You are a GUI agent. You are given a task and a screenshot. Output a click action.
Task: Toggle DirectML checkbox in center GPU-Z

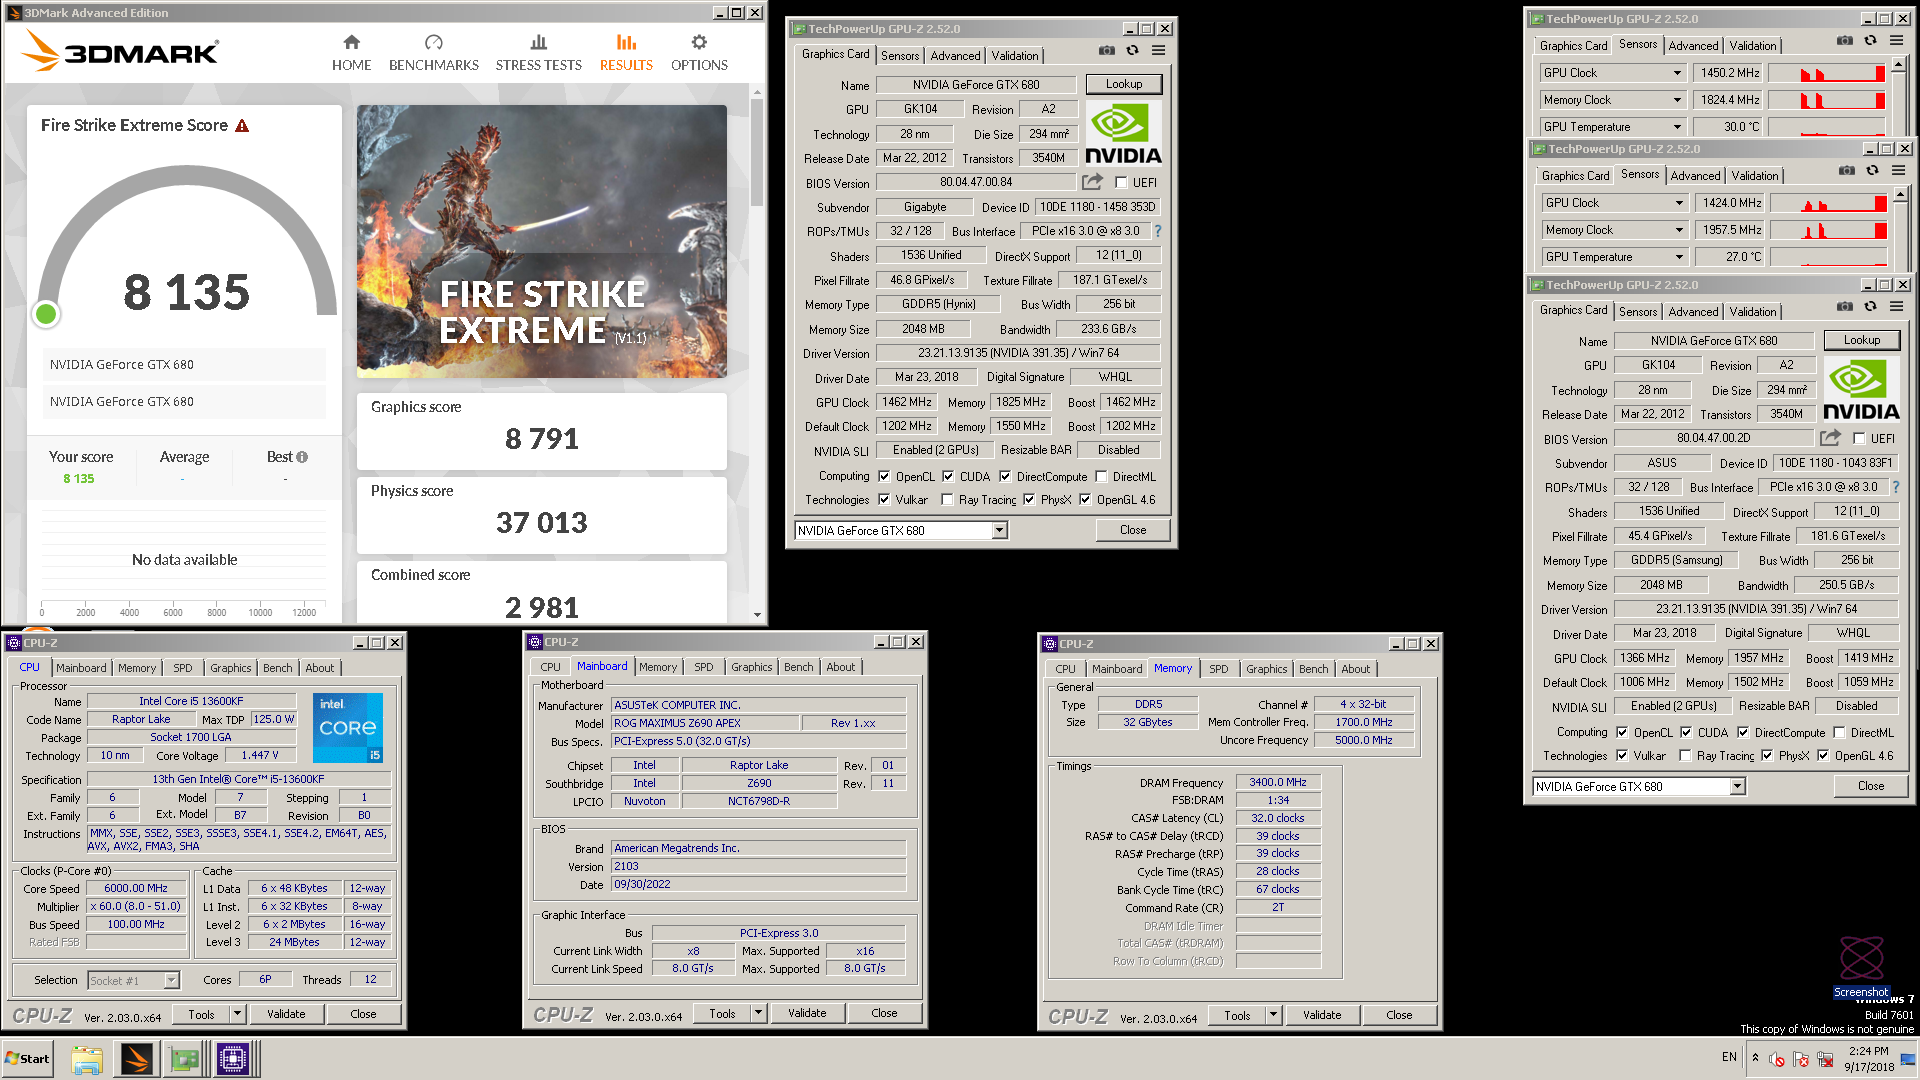coord(1101,477)
